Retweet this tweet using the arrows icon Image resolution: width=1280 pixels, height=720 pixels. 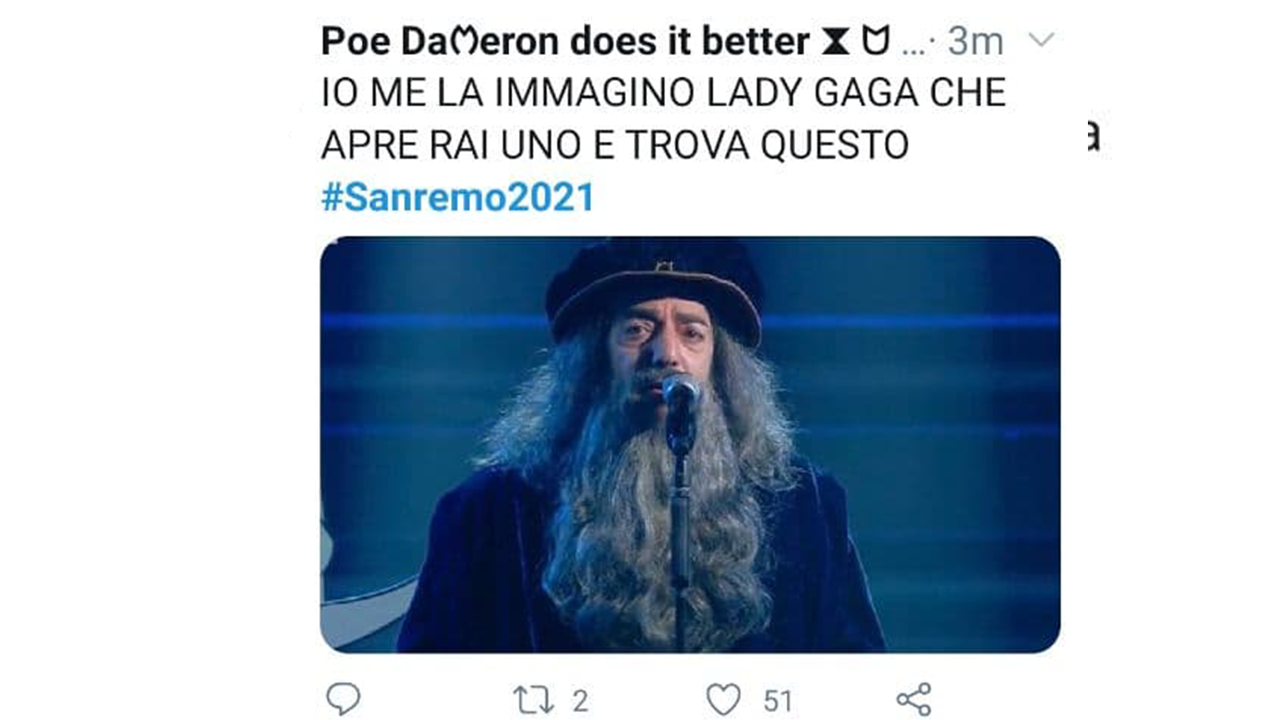click(x=532, y=700)
